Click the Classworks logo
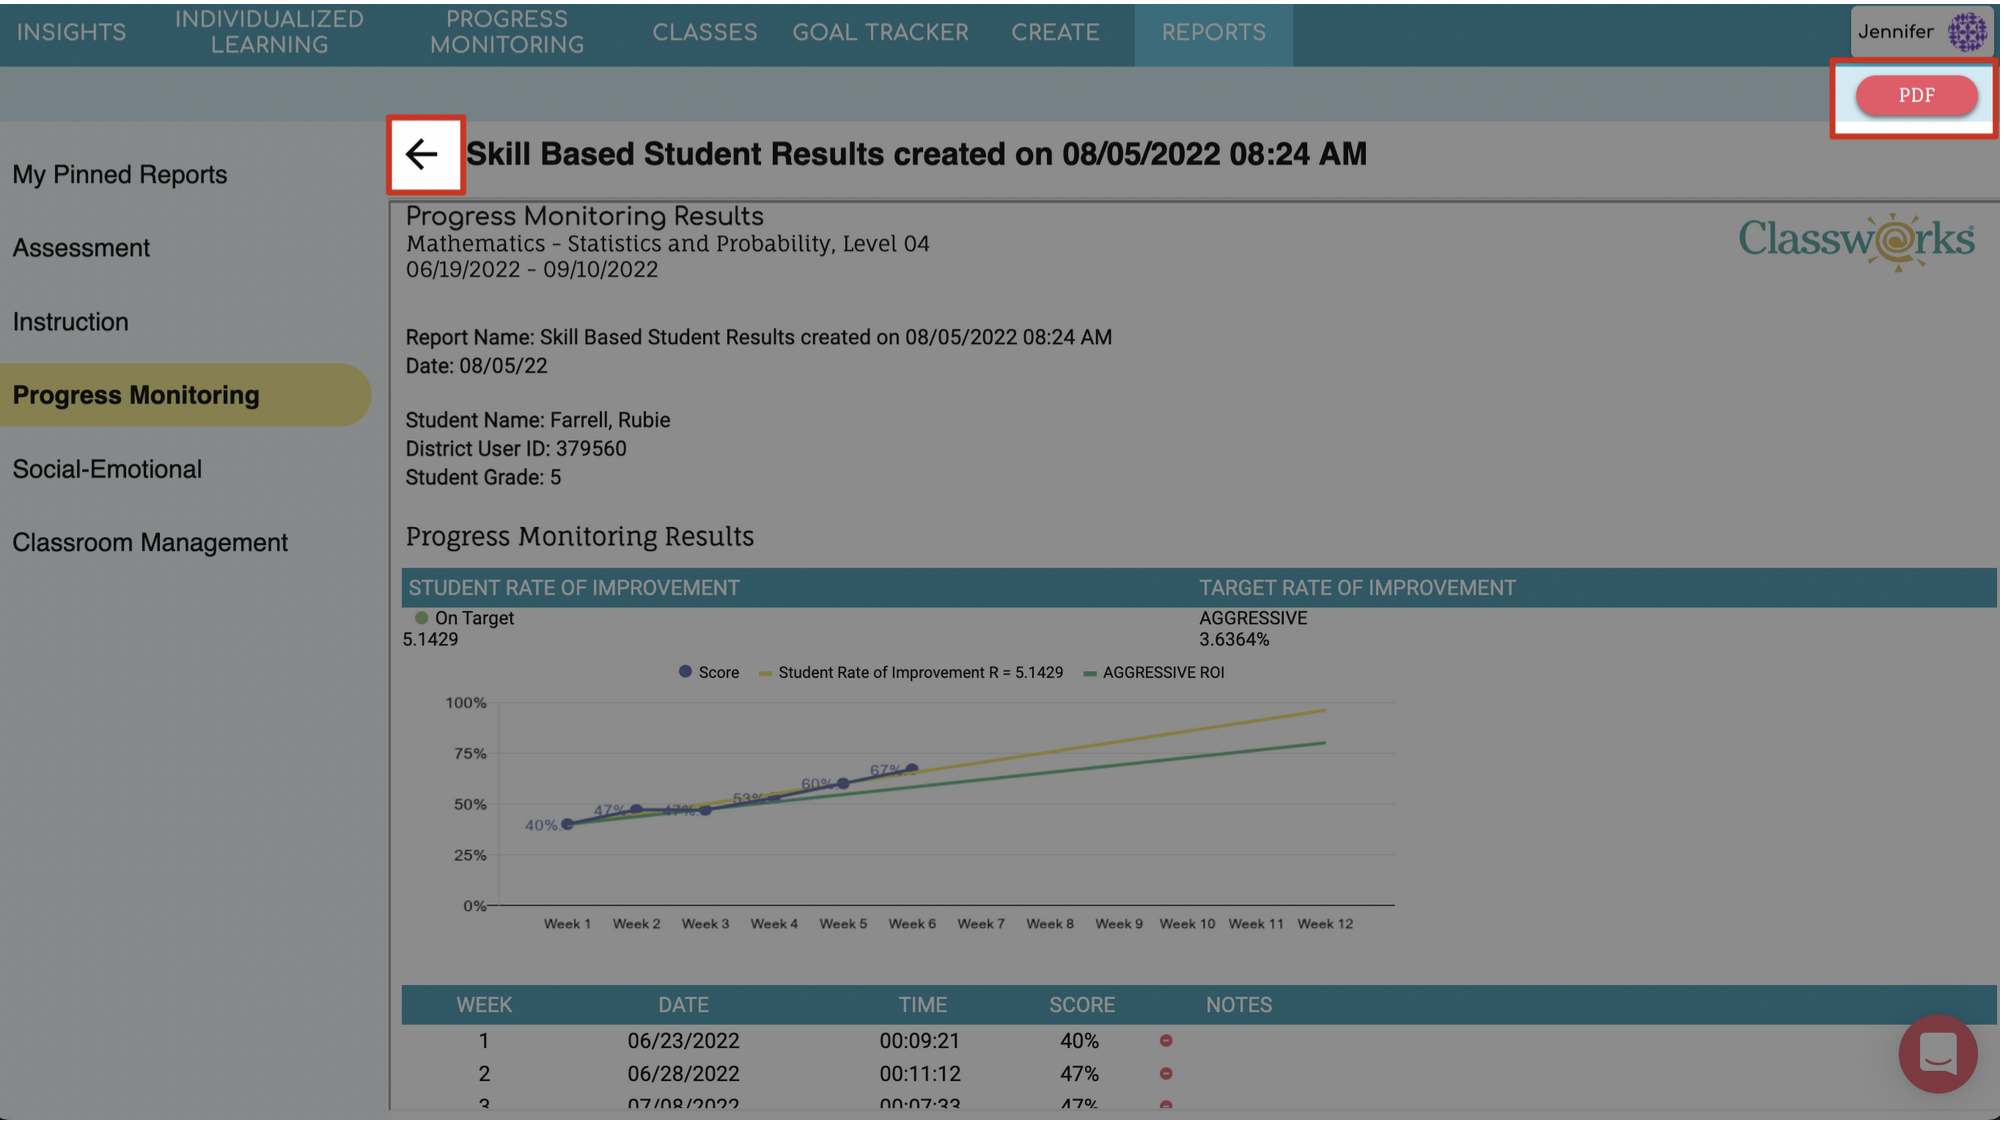This screenshot has width=2004, height=1122. [1855, 241]
